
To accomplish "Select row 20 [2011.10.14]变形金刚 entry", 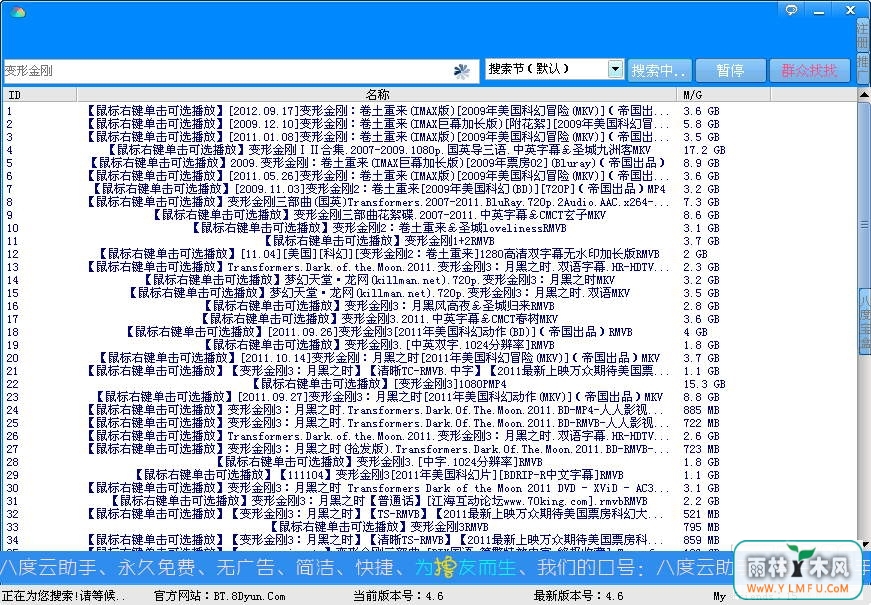I will [x=430, y=358].
